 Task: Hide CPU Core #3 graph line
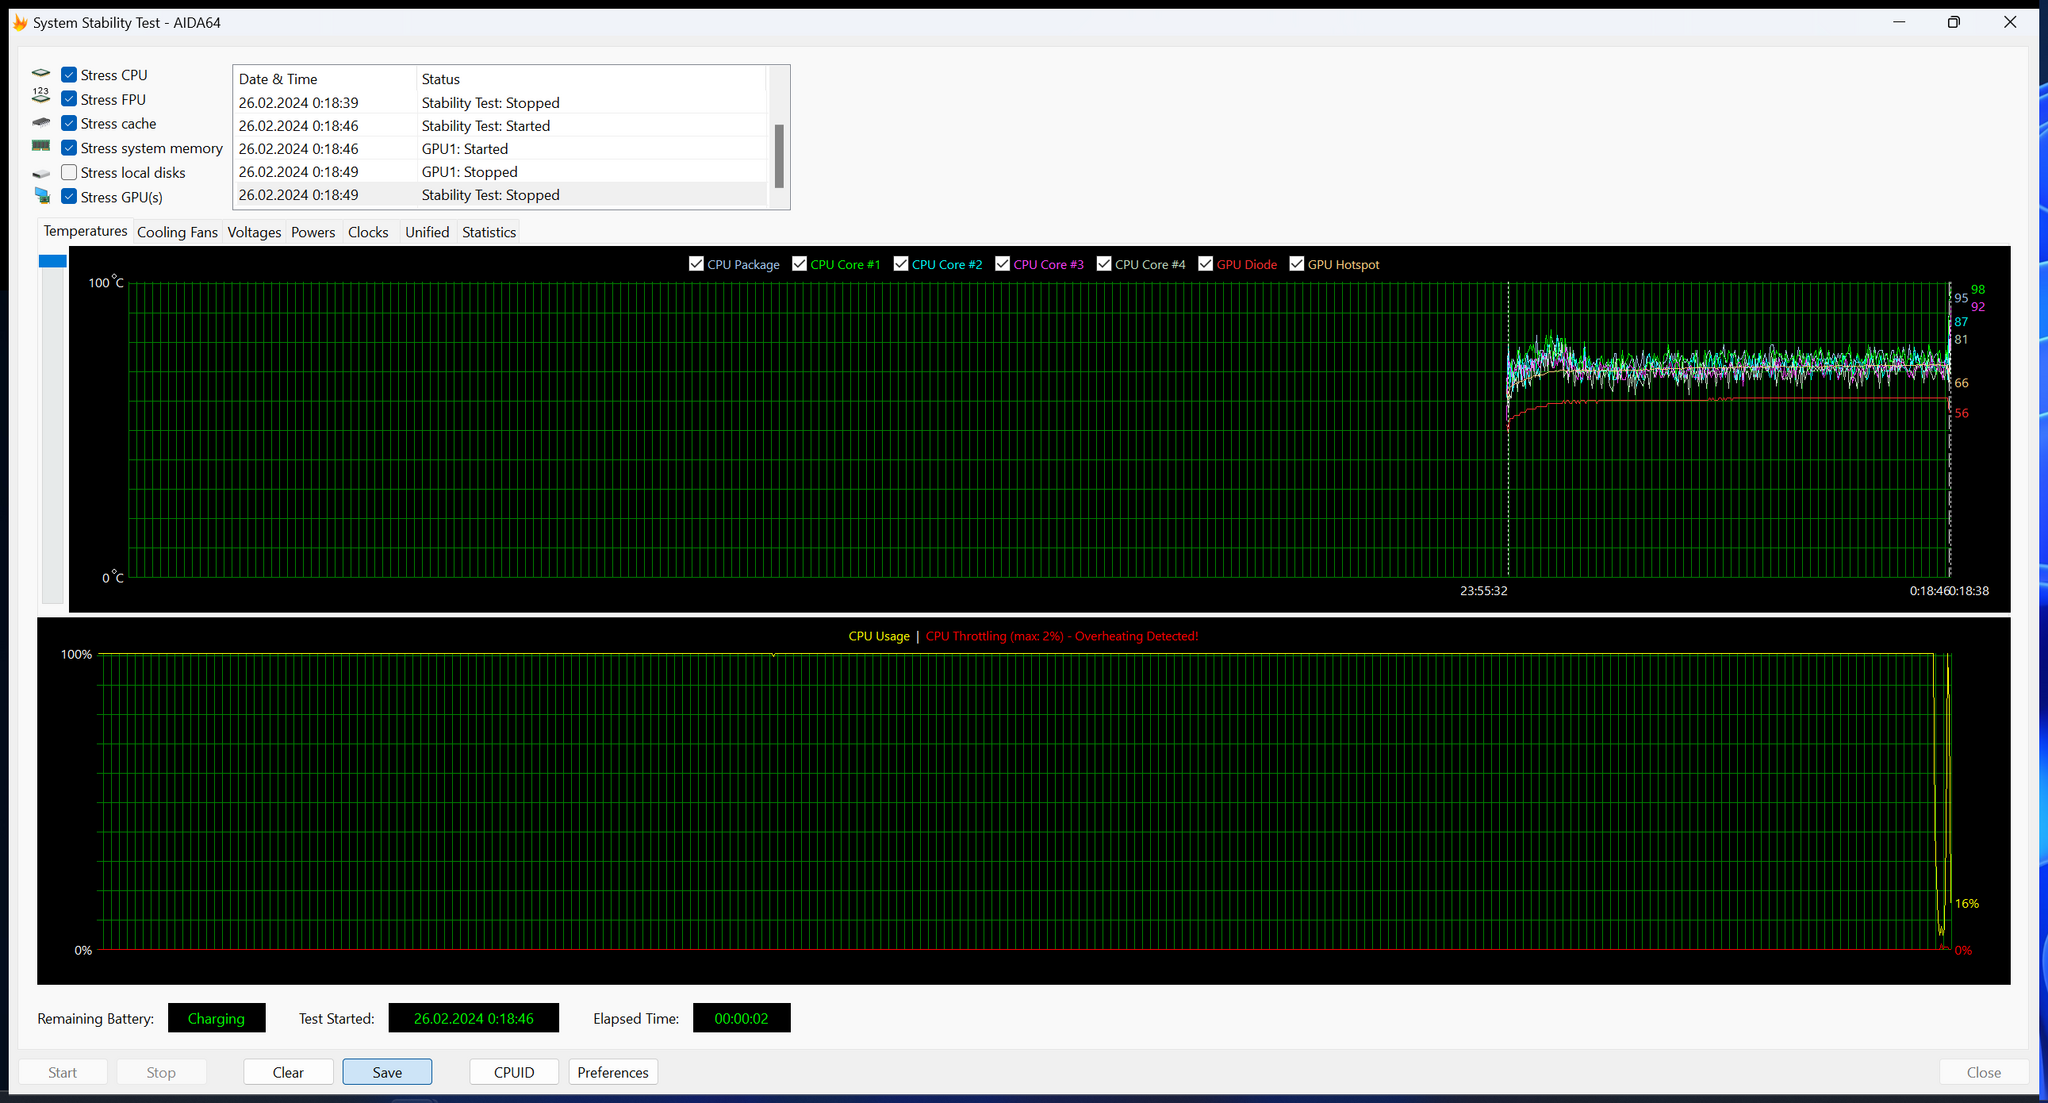coord(1002,264)
